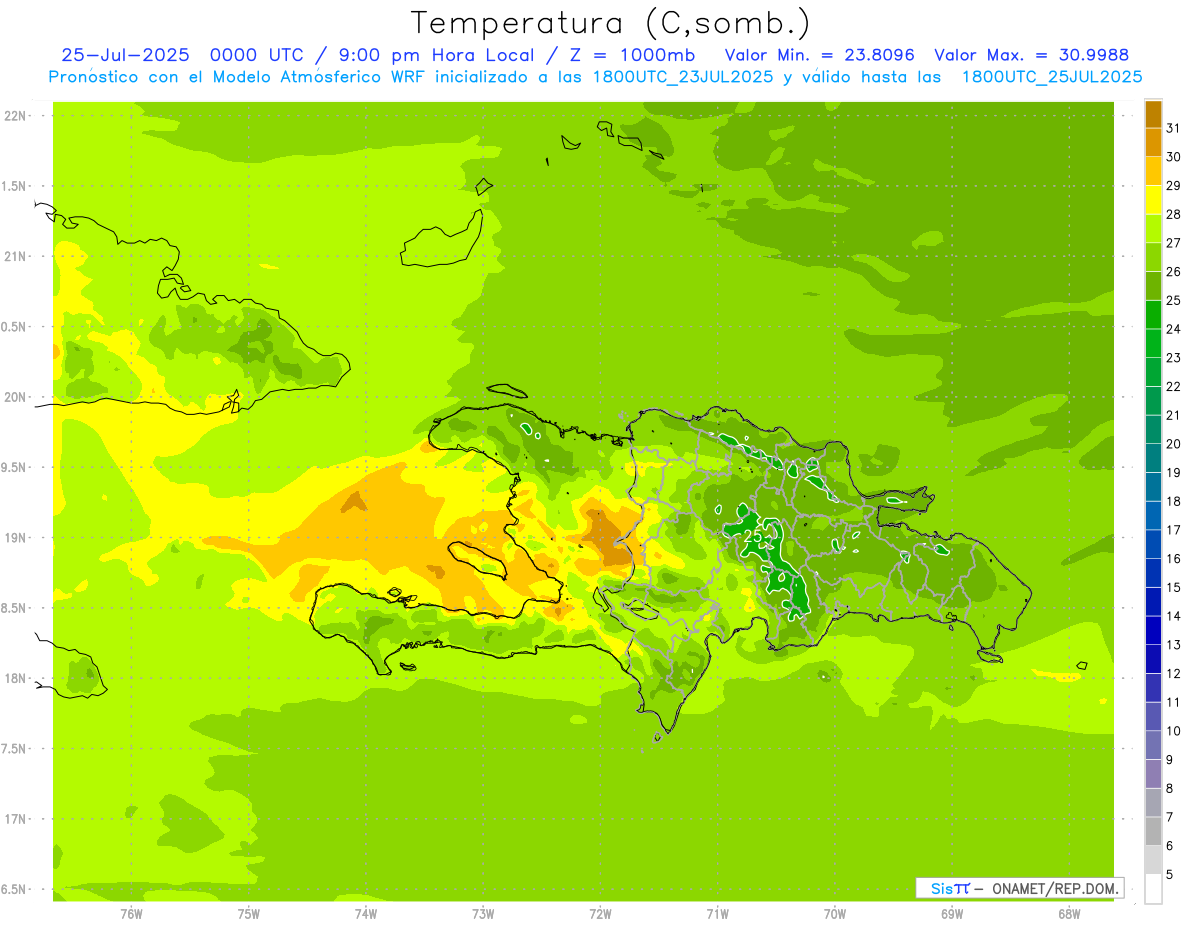This screenshot has width=1200, height=927.
Task: Click the "74W" longitude label
Action: [365, 914]
